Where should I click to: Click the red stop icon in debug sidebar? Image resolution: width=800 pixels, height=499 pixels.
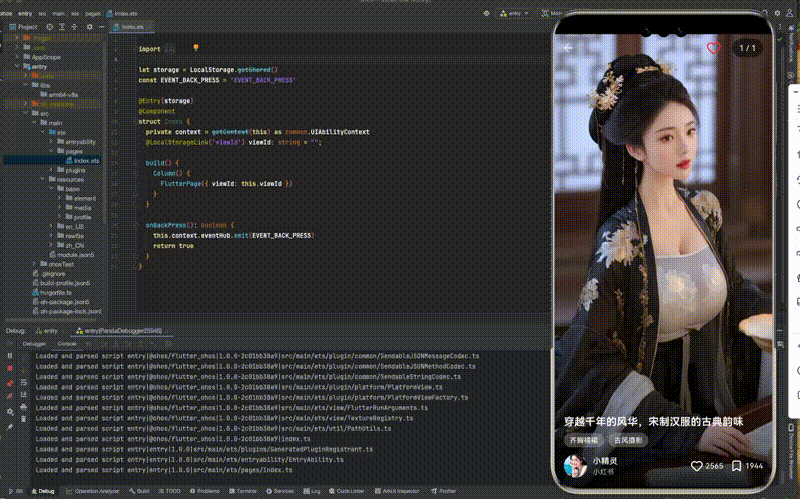click(x=10, y=368)
